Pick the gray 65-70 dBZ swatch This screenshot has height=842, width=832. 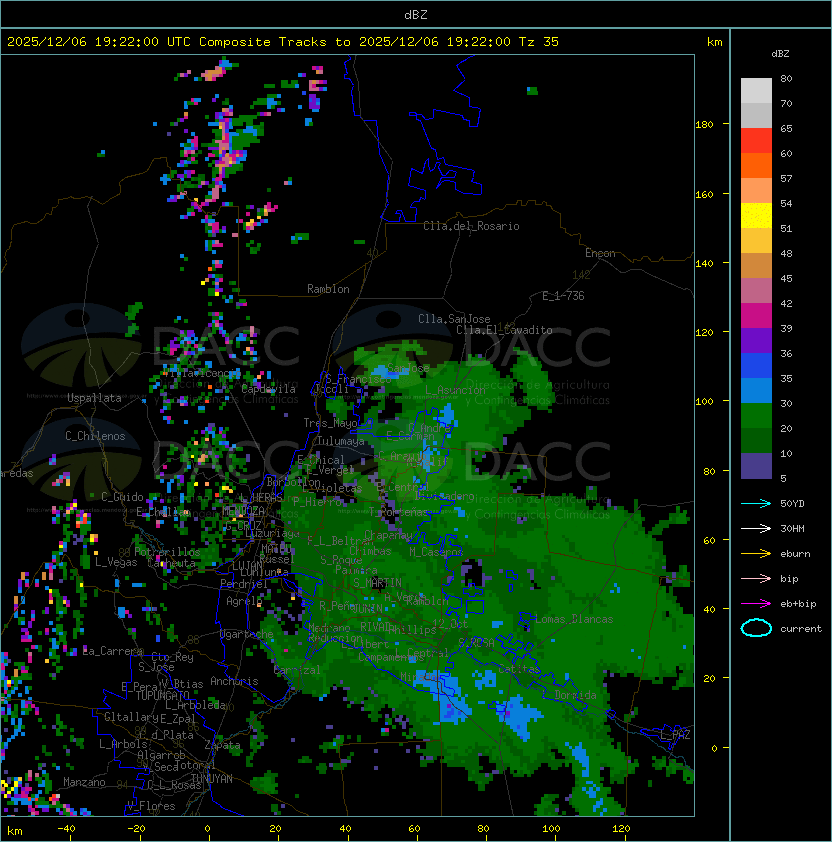(756, 115)
